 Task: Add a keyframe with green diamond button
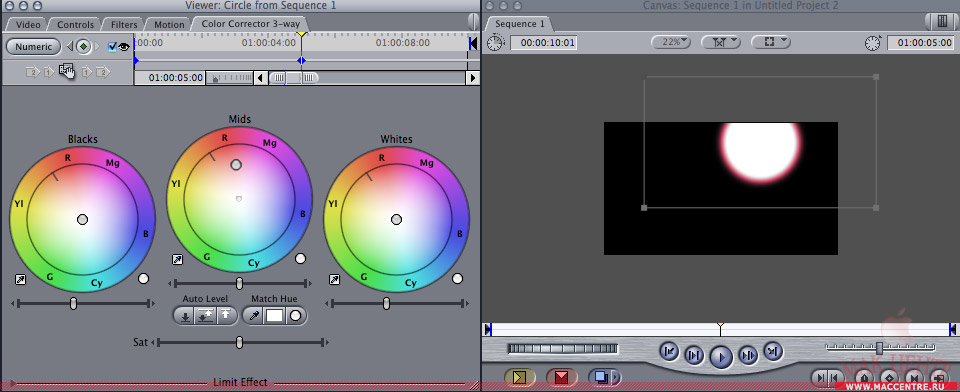[83, 47]
